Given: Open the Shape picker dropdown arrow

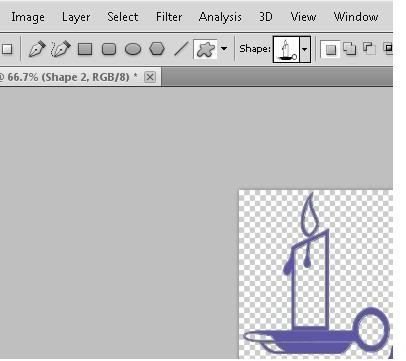Looking at the screenshot, I should (x=305, y=49).
